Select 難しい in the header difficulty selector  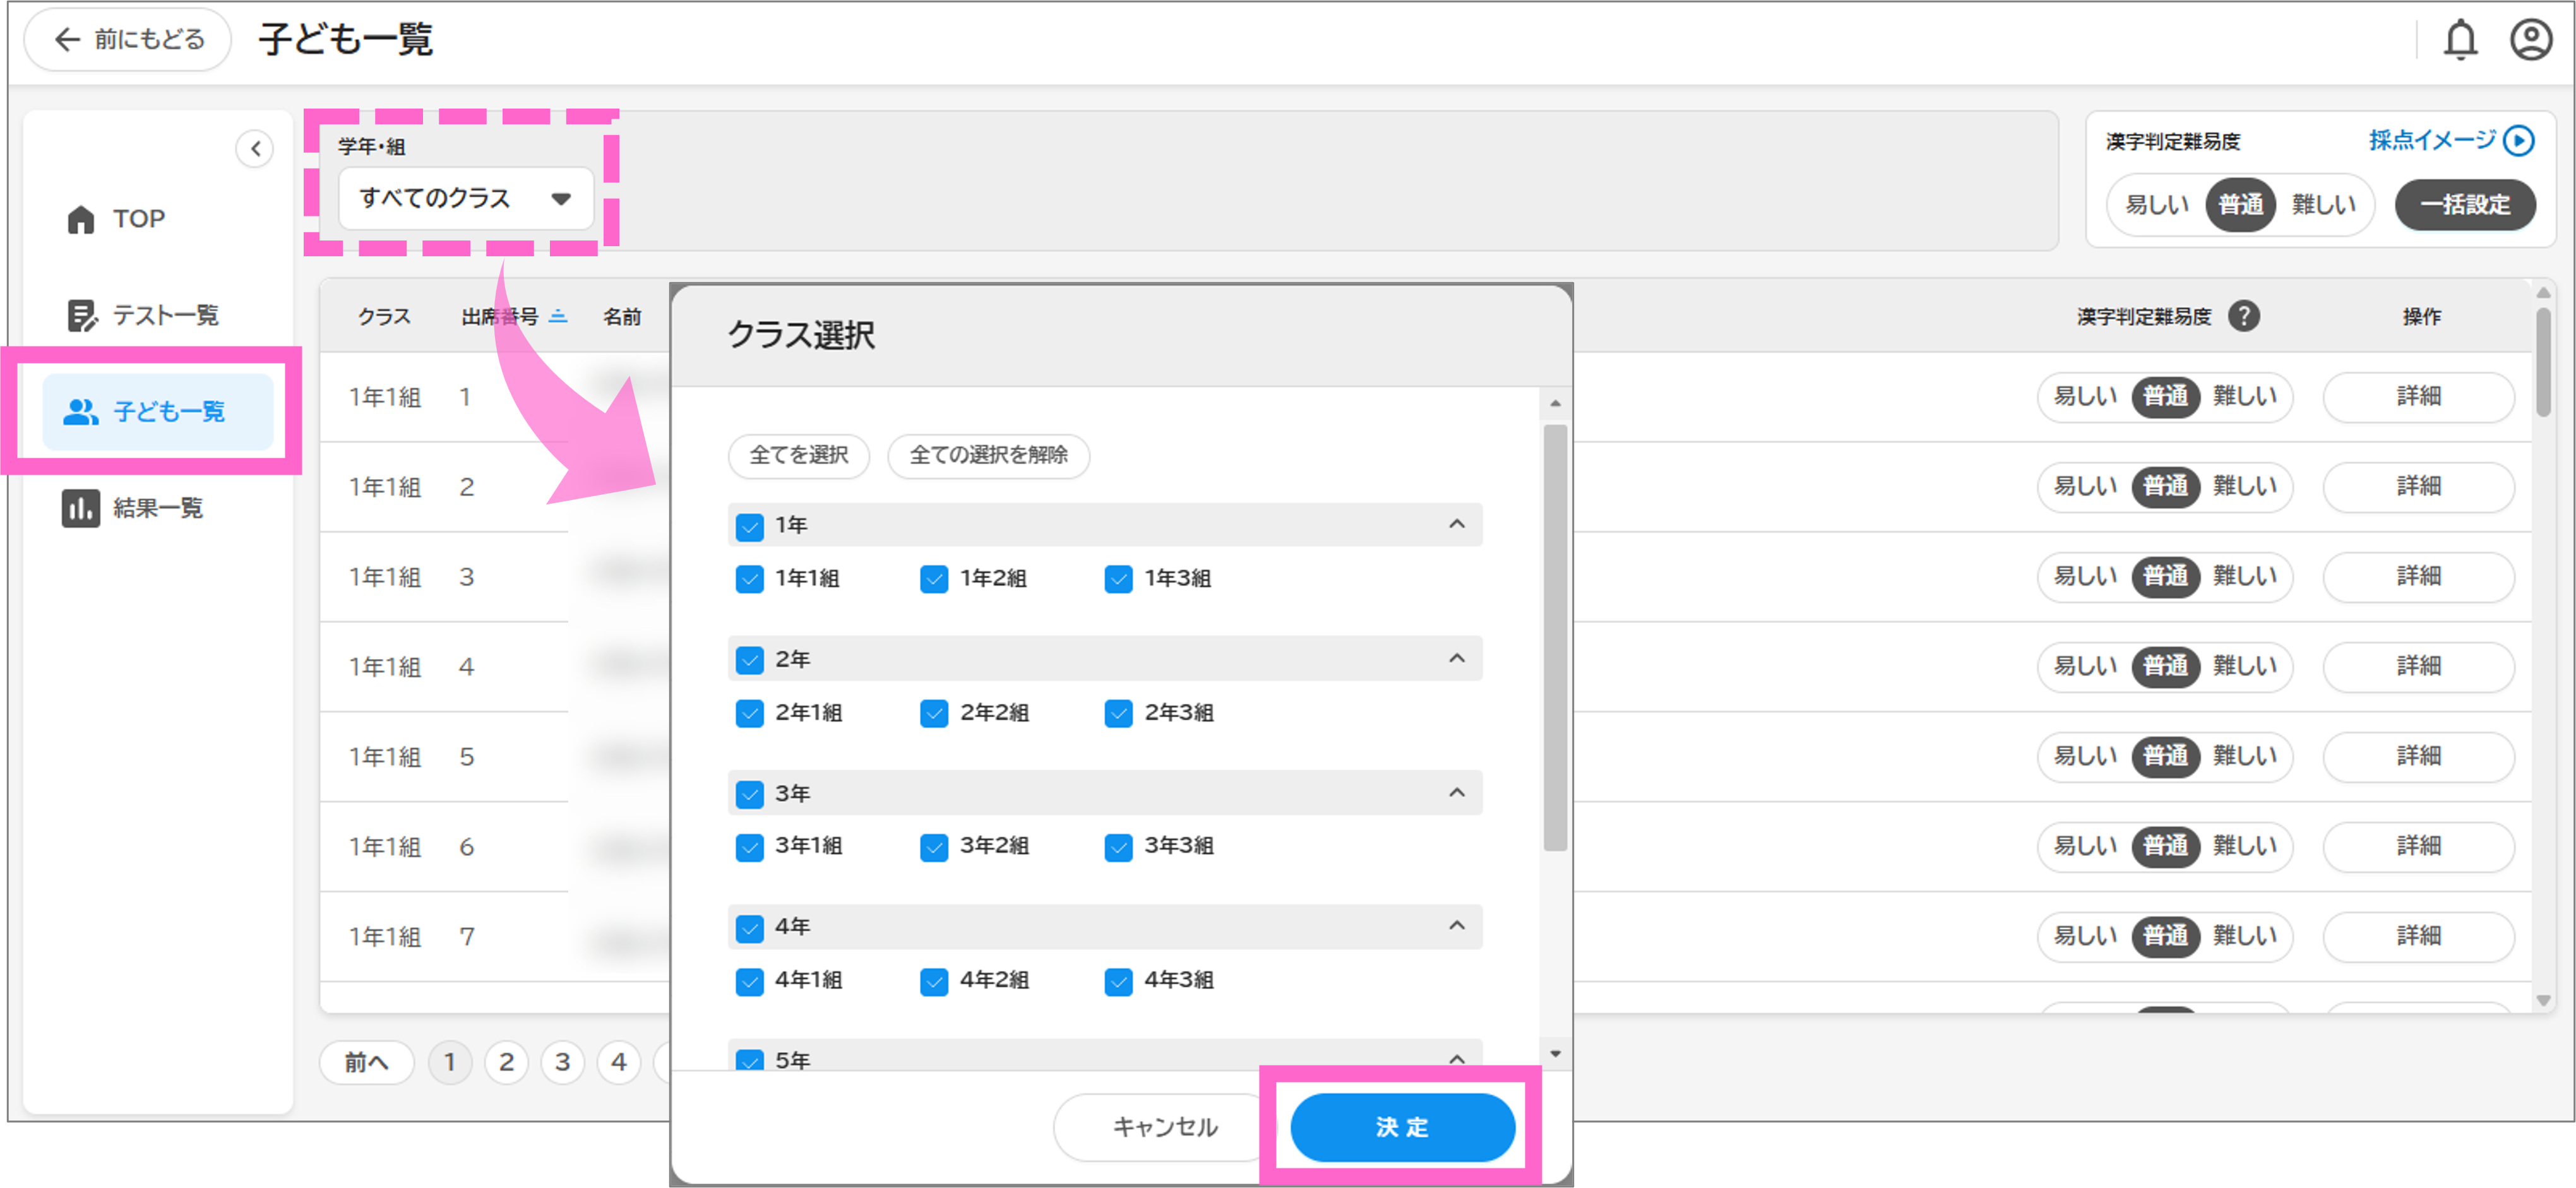pyautogui.click(x=2324, y=205)
